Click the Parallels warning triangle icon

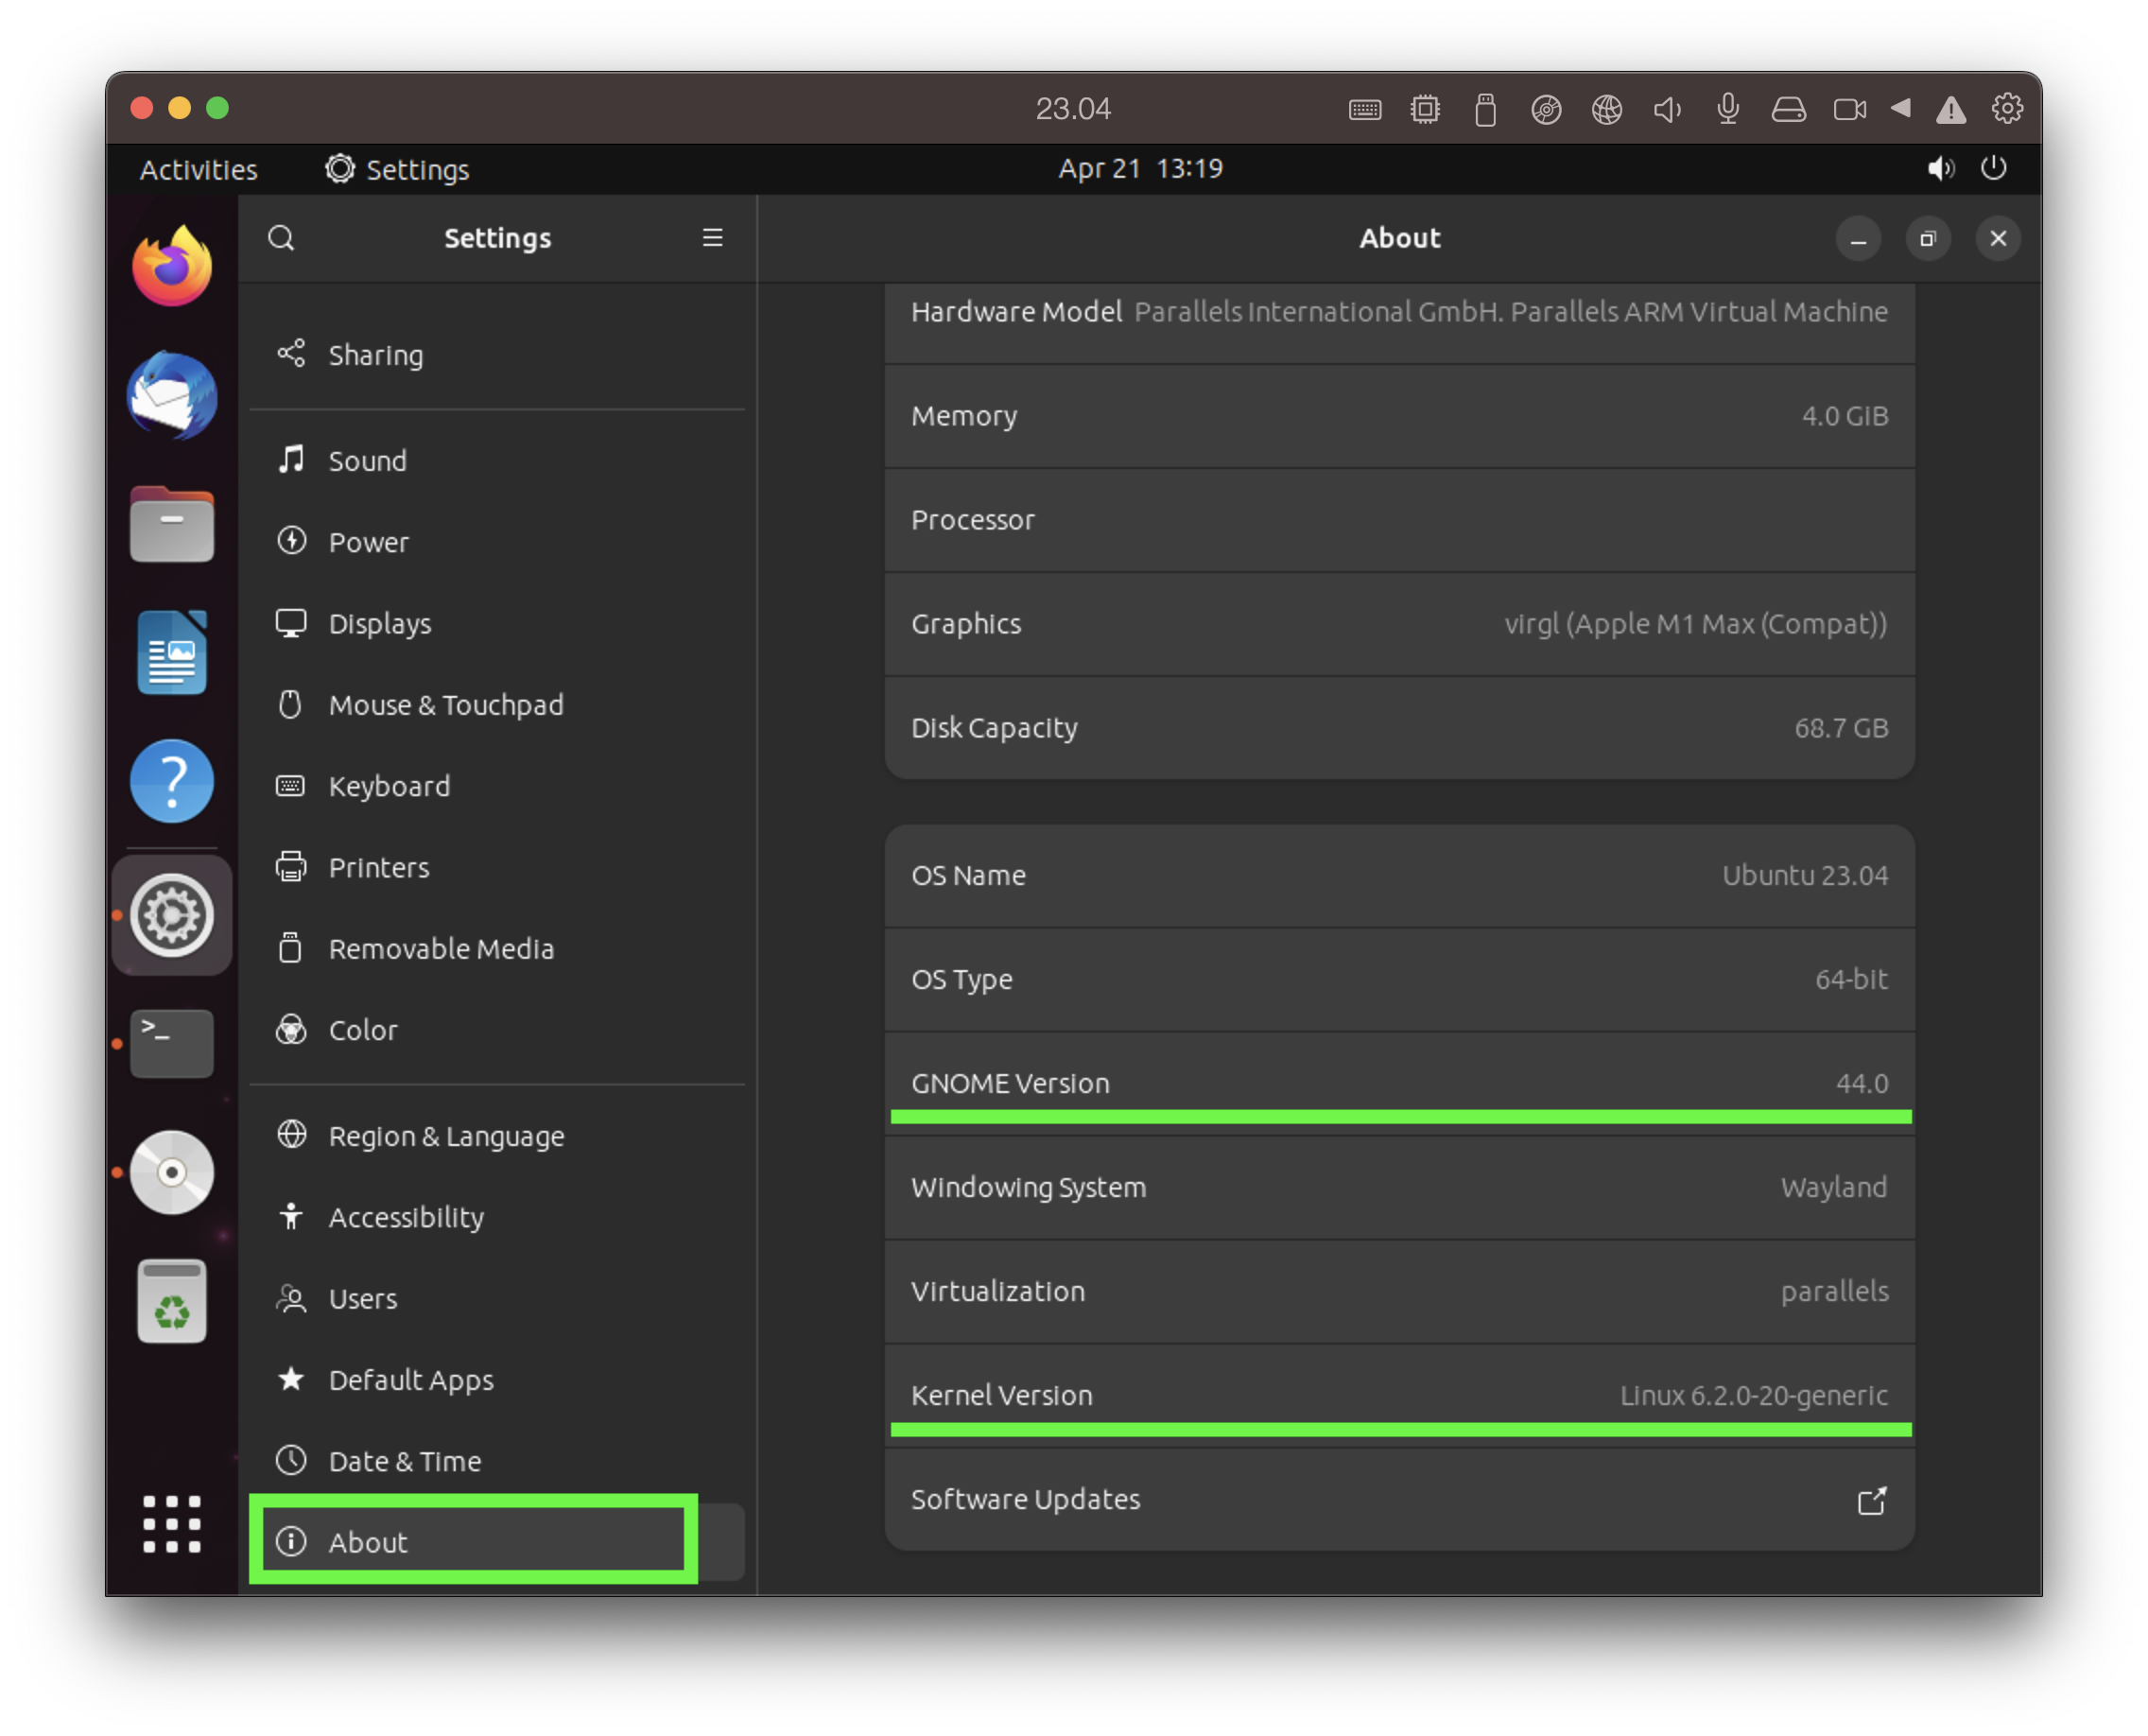pos(1951,110)
